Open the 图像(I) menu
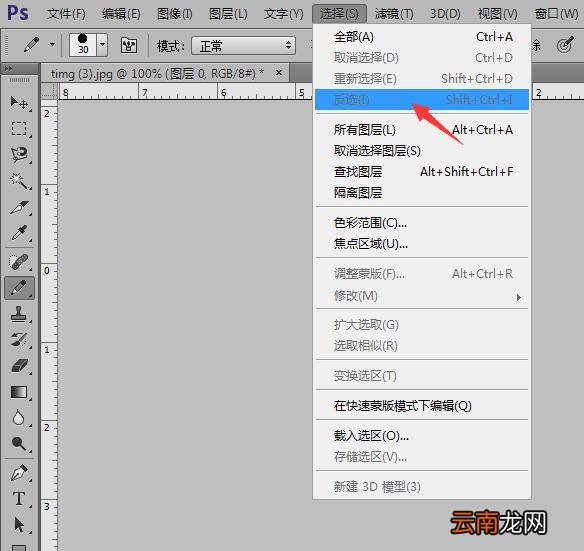Image resolution: width=584 pixels, height=551 pixels. pyautogui.click(x=175, y=14)
